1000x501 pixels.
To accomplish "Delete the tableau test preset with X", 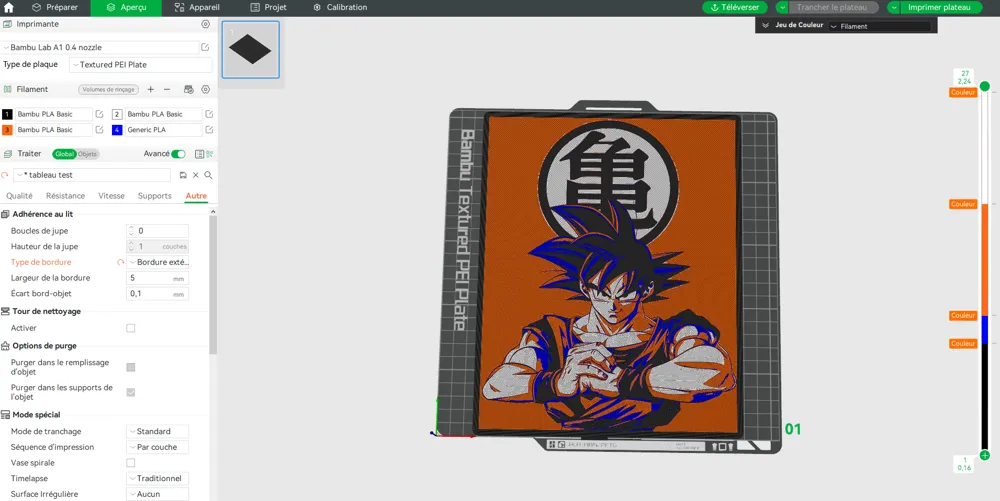I will point(196,175).
